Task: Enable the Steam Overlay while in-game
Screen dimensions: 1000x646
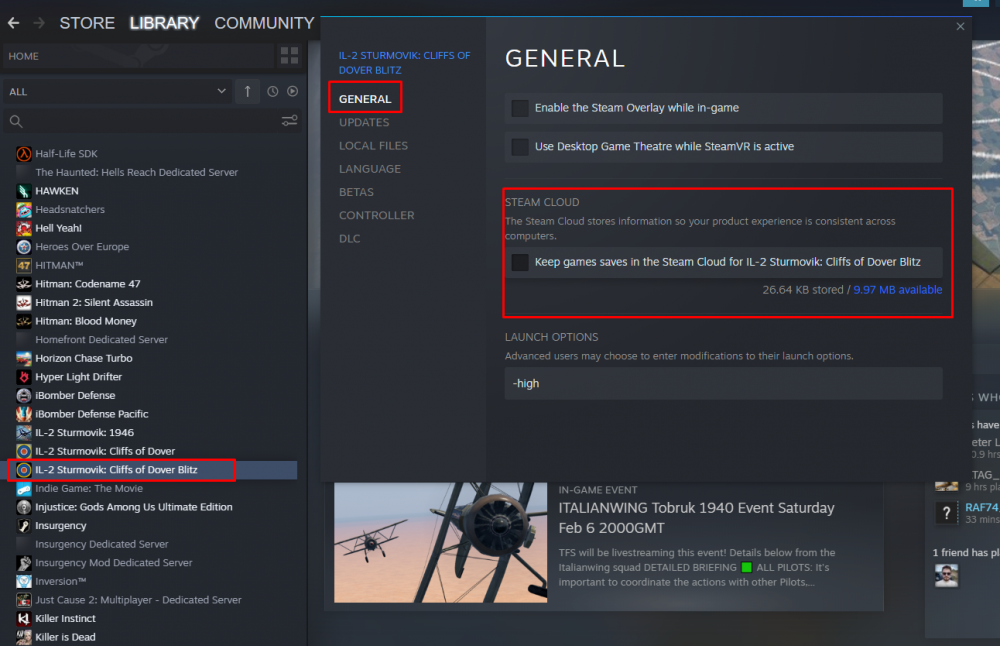Action: pyautogui.click(x=519, y=106)
